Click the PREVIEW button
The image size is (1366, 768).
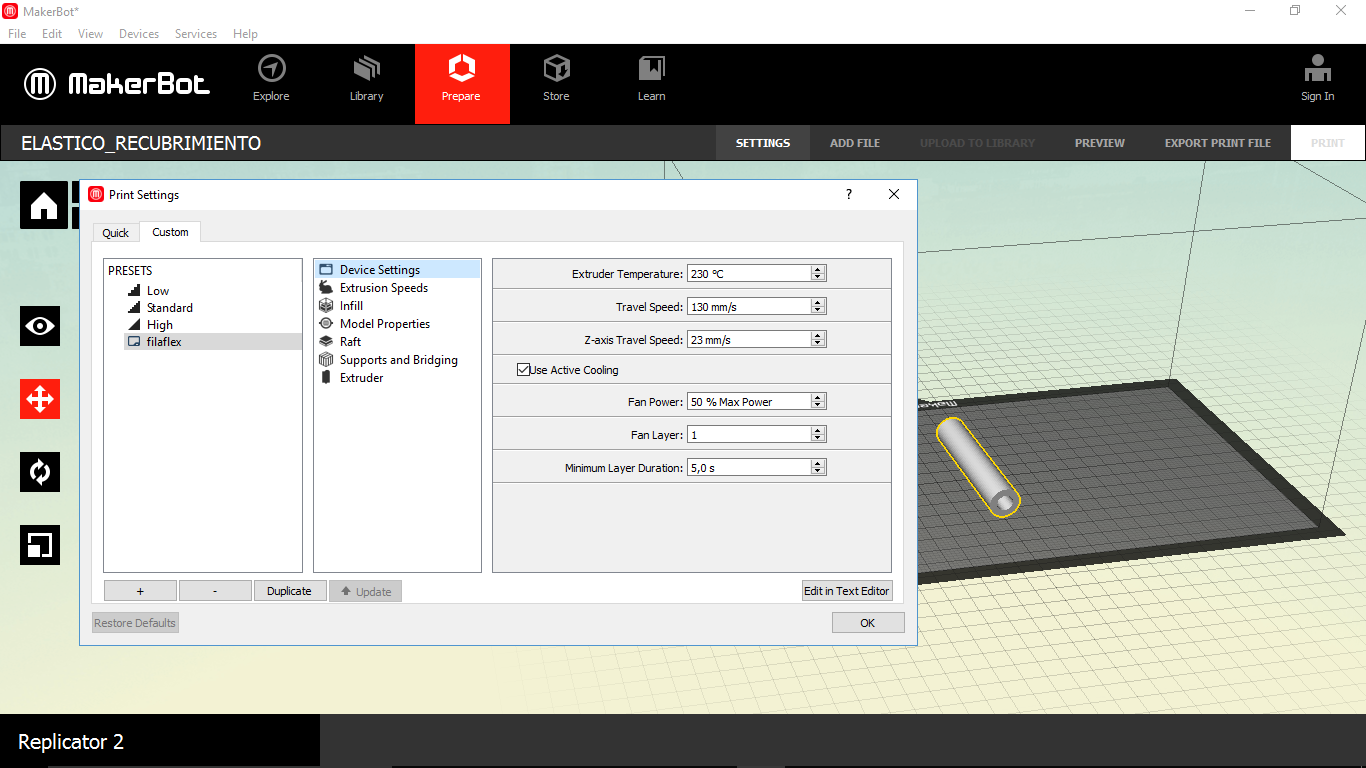[x=1100, y=143]
